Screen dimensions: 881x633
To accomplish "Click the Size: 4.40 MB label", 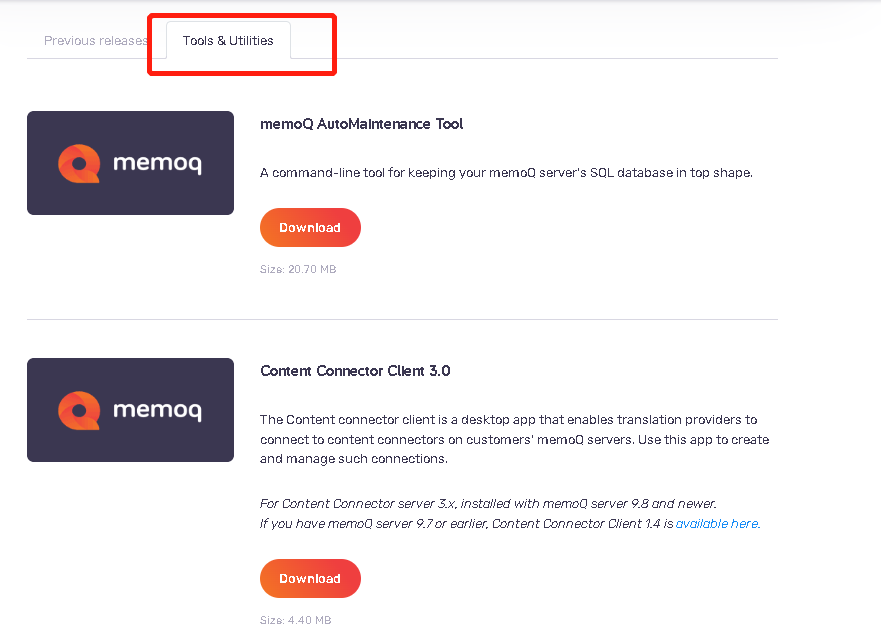I will [296, 620].
